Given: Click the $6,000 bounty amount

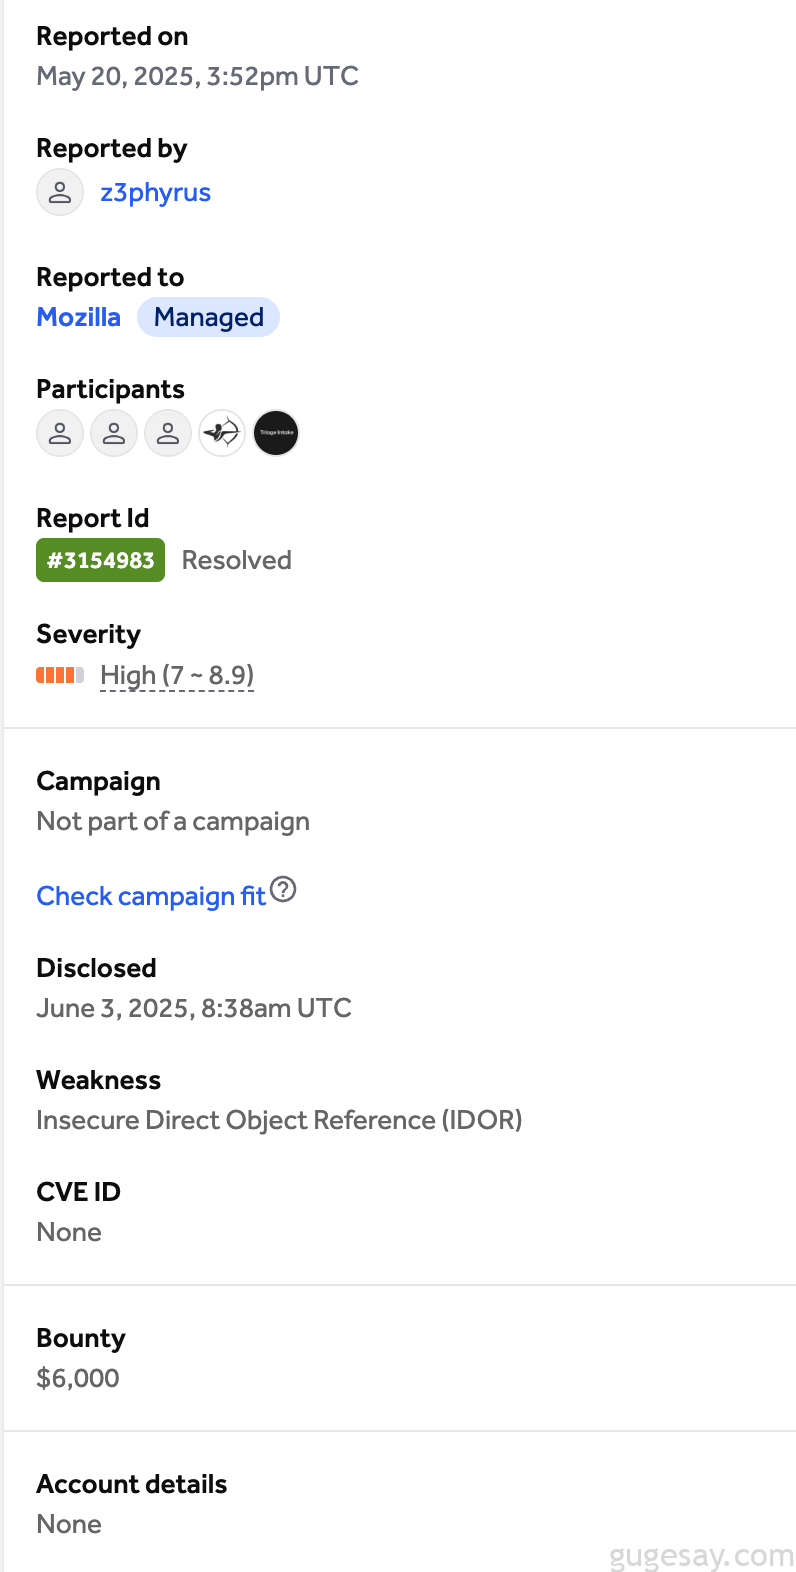Looking at the screenshot, I should coord(78,1378).
